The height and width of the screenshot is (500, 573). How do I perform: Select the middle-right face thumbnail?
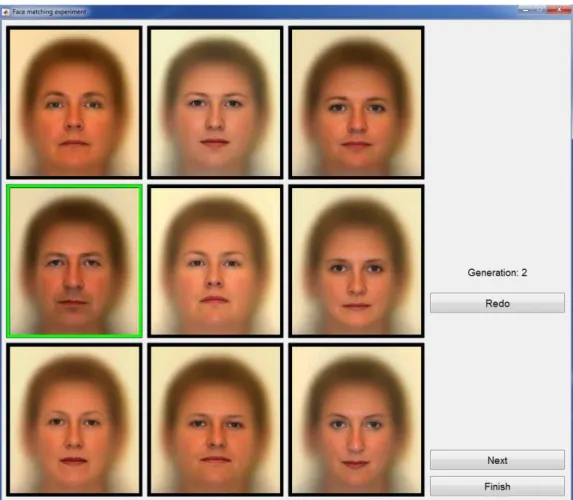[x=356, y=261]
